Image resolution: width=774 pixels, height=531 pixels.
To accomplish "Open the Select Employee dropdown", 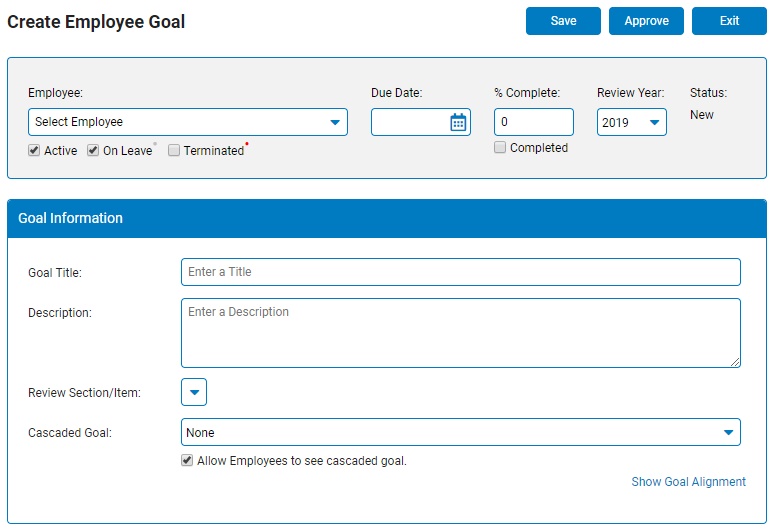I will tap(188, 122).
